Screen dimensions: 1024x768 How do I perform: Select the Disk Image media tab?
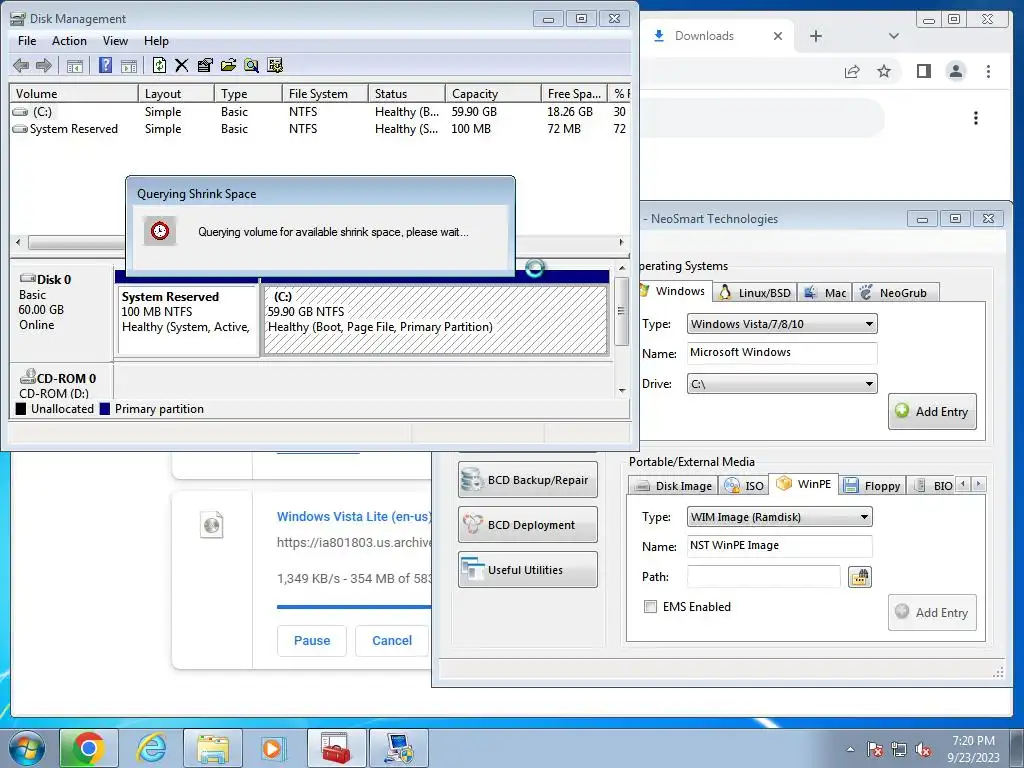click(x=673, y=485)
